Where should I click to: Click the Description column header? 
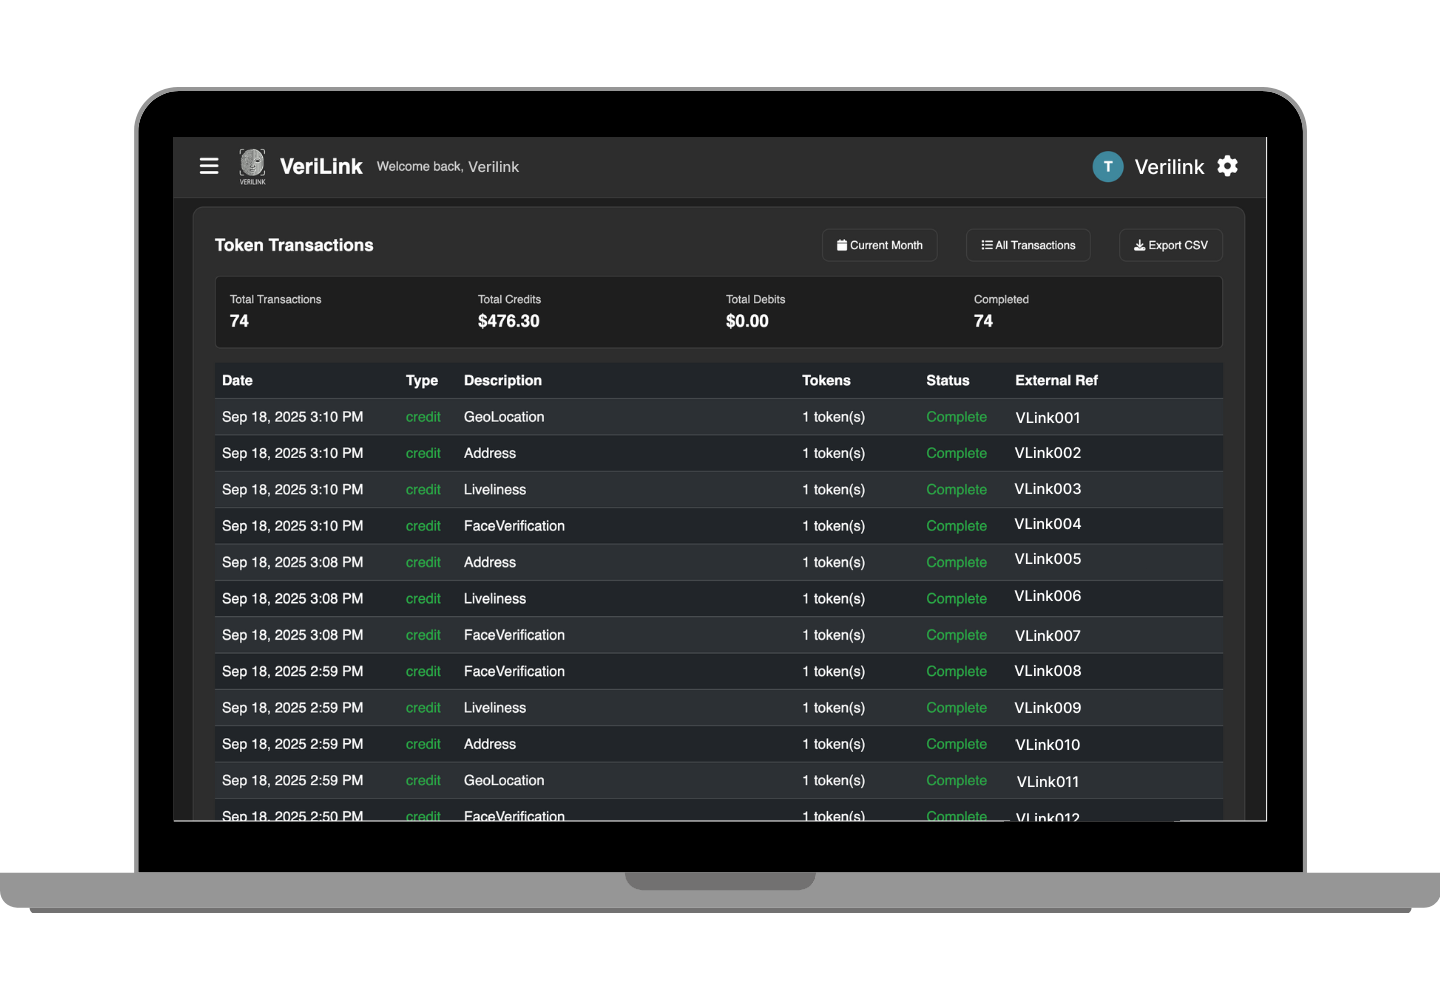pos(502,380)
